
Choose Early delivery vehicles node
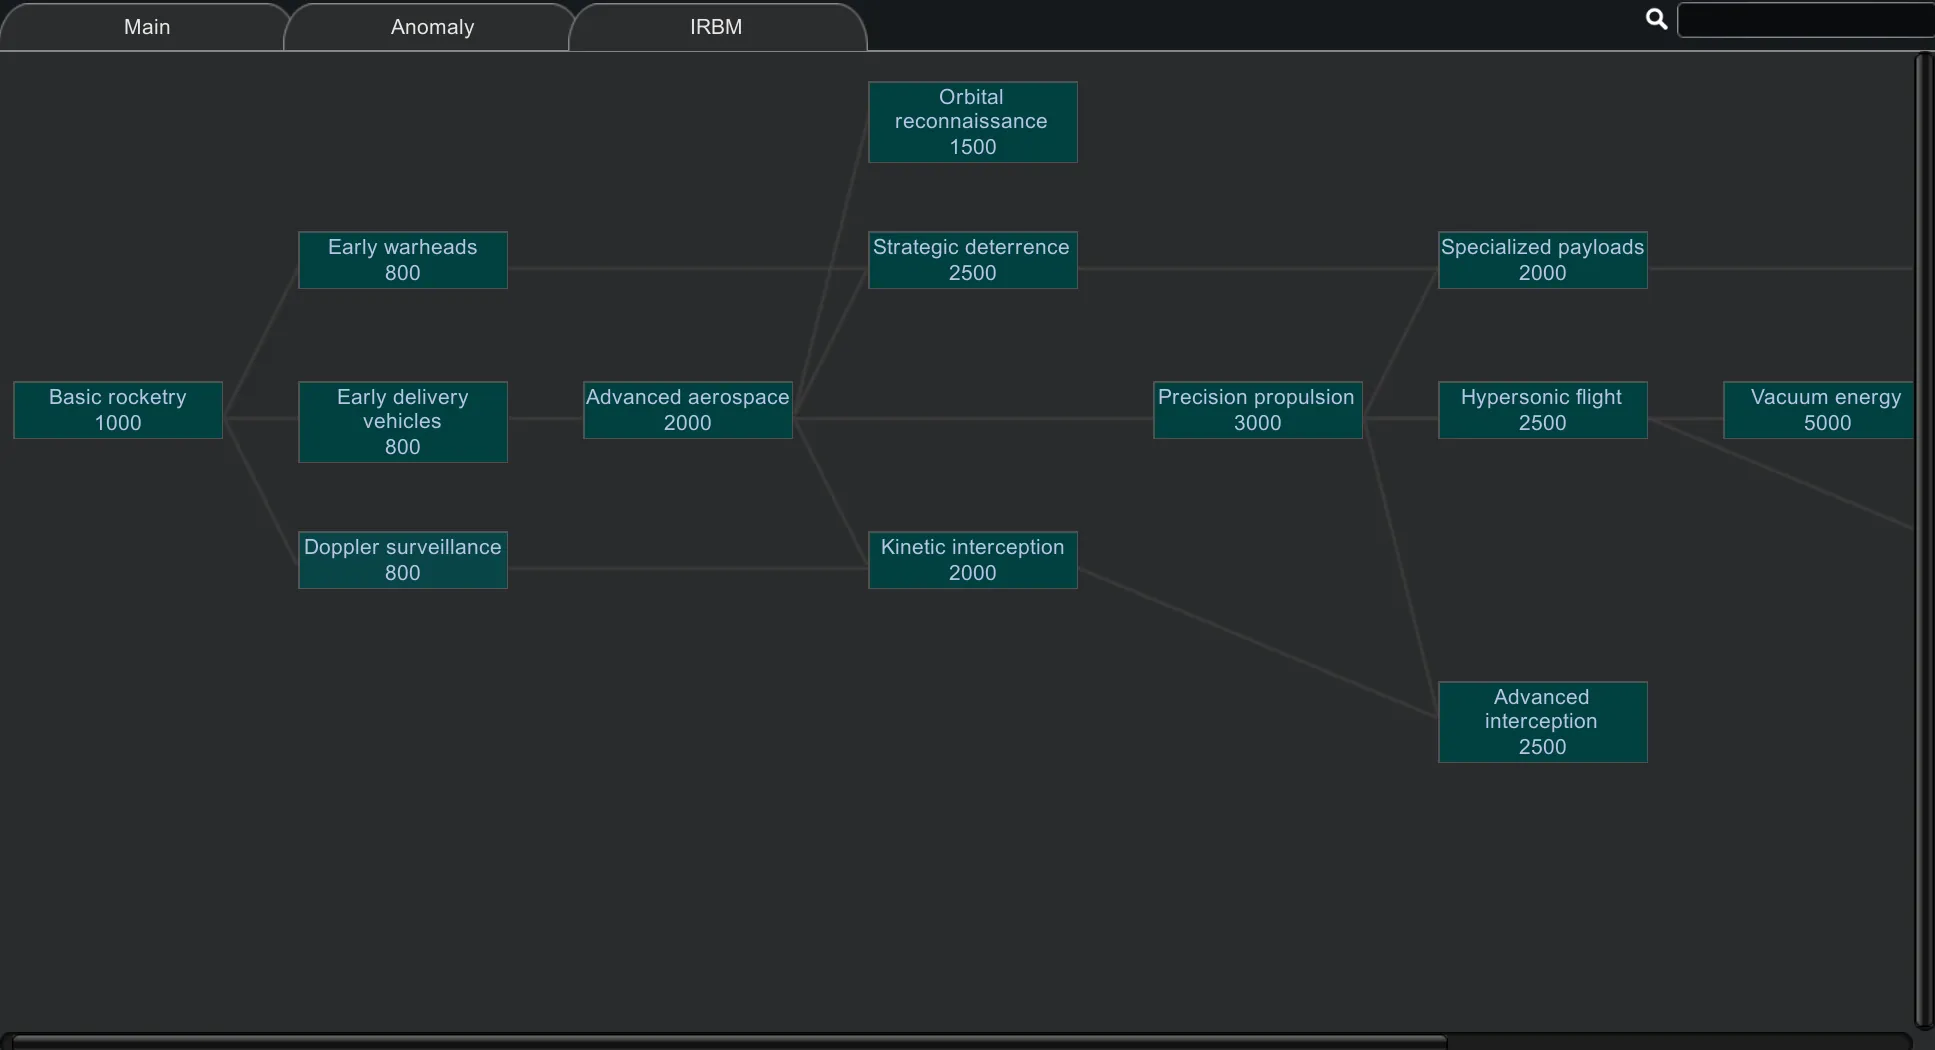pyautogui.click(x=403, y=422)
